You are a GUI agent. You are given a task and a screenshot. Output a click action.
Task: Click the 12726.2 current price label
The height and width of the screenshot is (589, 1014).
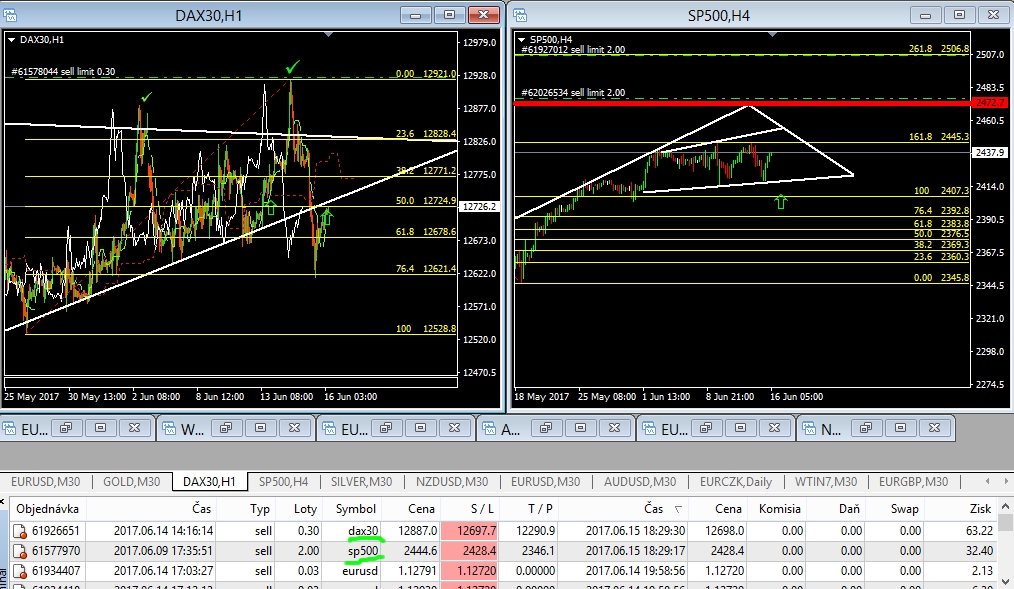click(479, 207)
